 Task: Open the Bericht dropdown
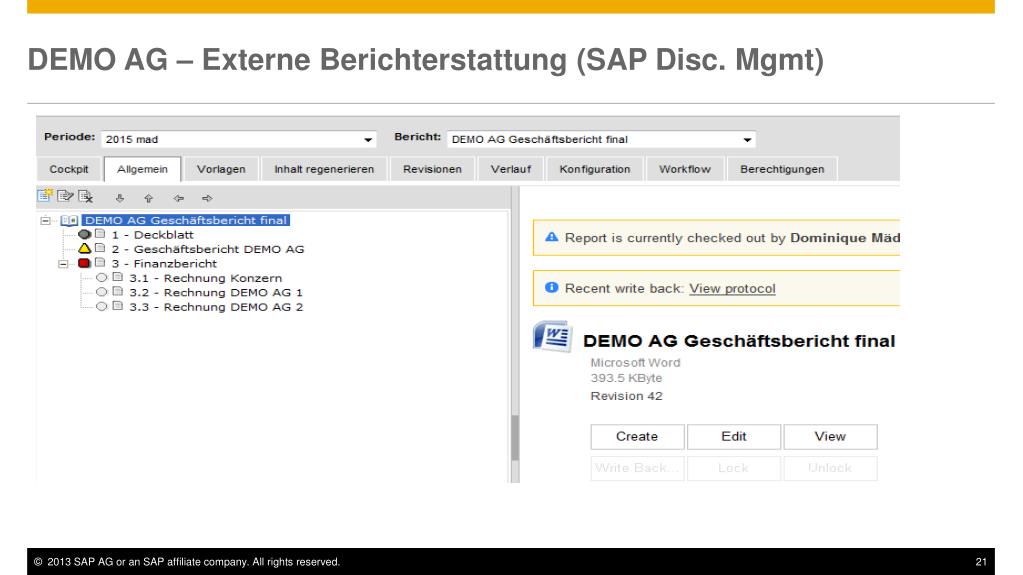pyautogui.click(x=601, y=139)
